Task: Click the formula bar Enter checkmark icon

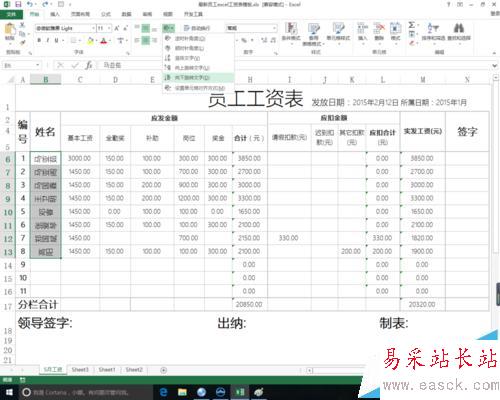Action: click(74, 65)
